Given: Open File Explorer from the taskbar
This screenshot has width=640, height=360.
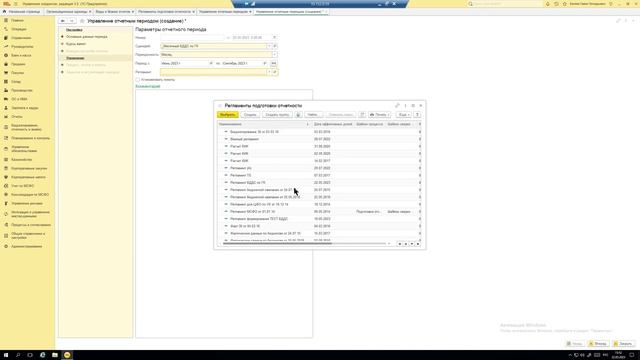Looking at the screenshot, I should coord(55,355).
